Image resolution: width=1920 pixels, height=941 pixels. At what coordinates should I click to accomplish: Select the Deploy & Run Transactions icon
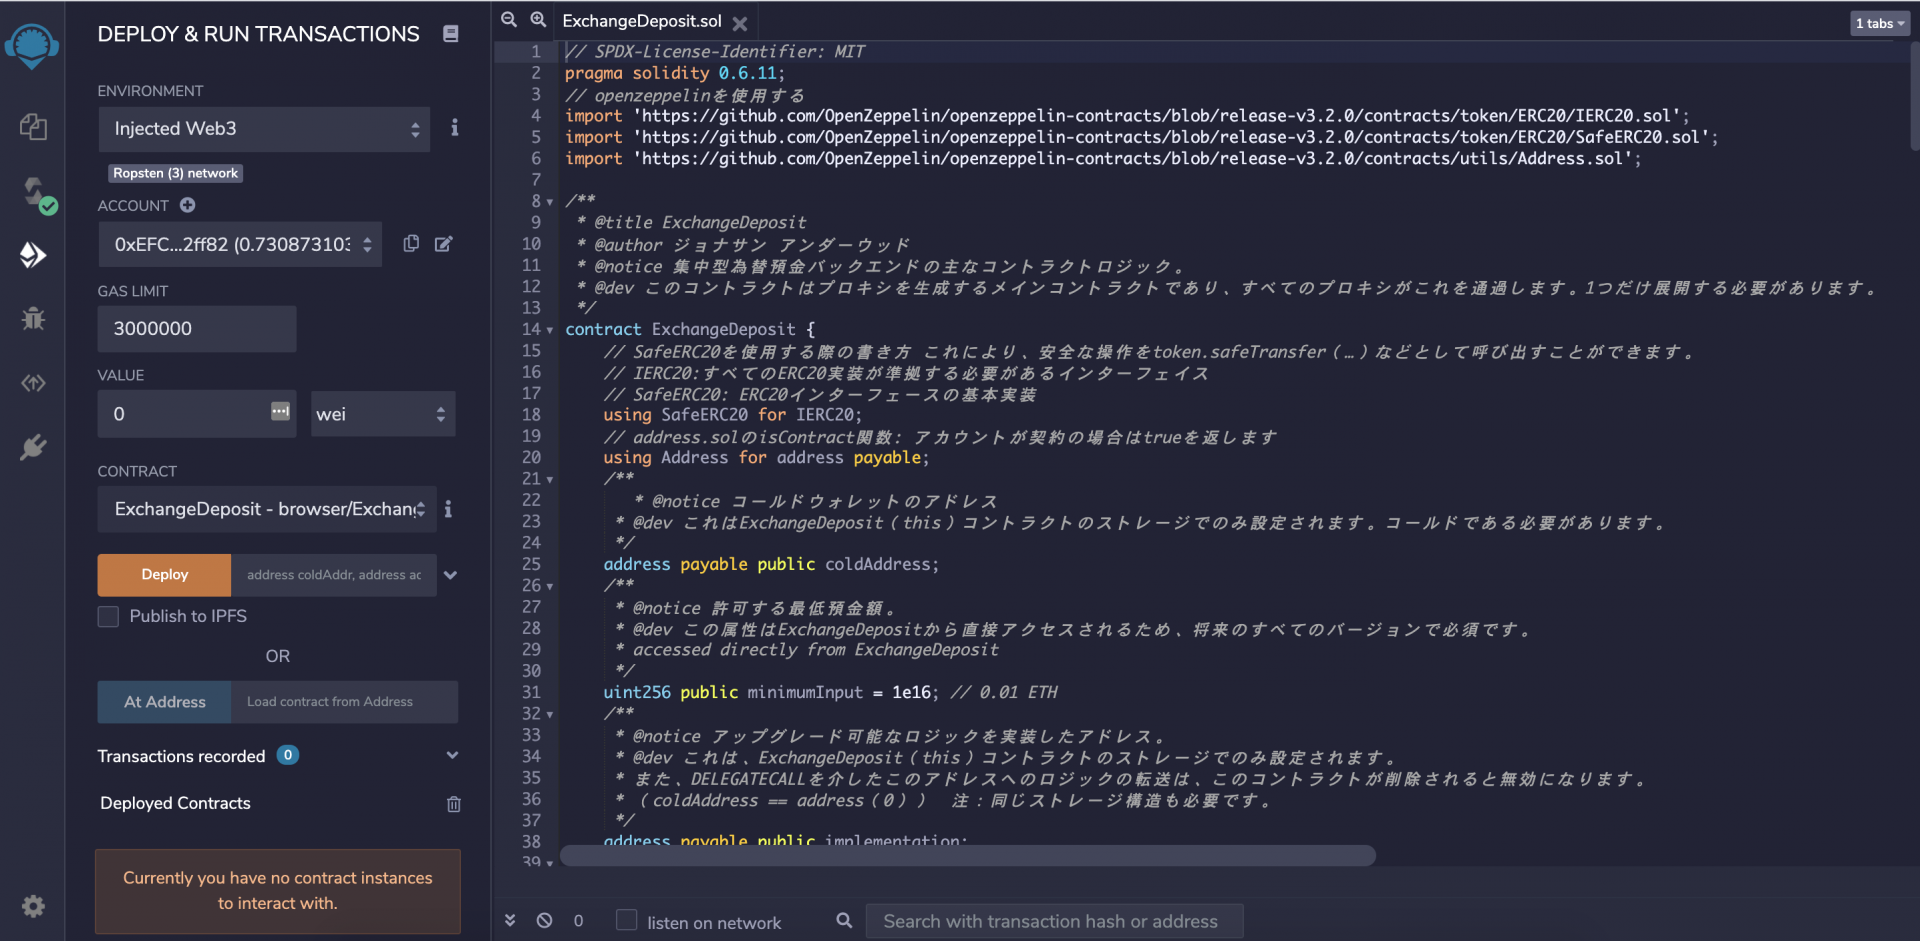[x=33, y=255]
